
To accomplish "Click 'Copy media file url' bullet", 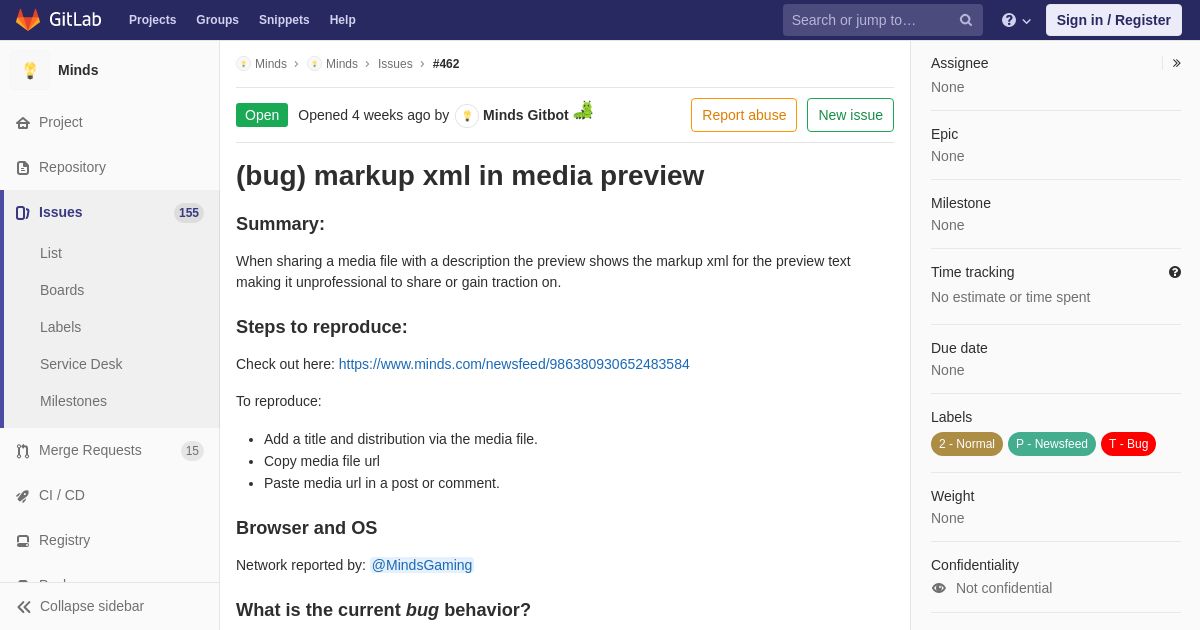I will click(x=322, y=461).
